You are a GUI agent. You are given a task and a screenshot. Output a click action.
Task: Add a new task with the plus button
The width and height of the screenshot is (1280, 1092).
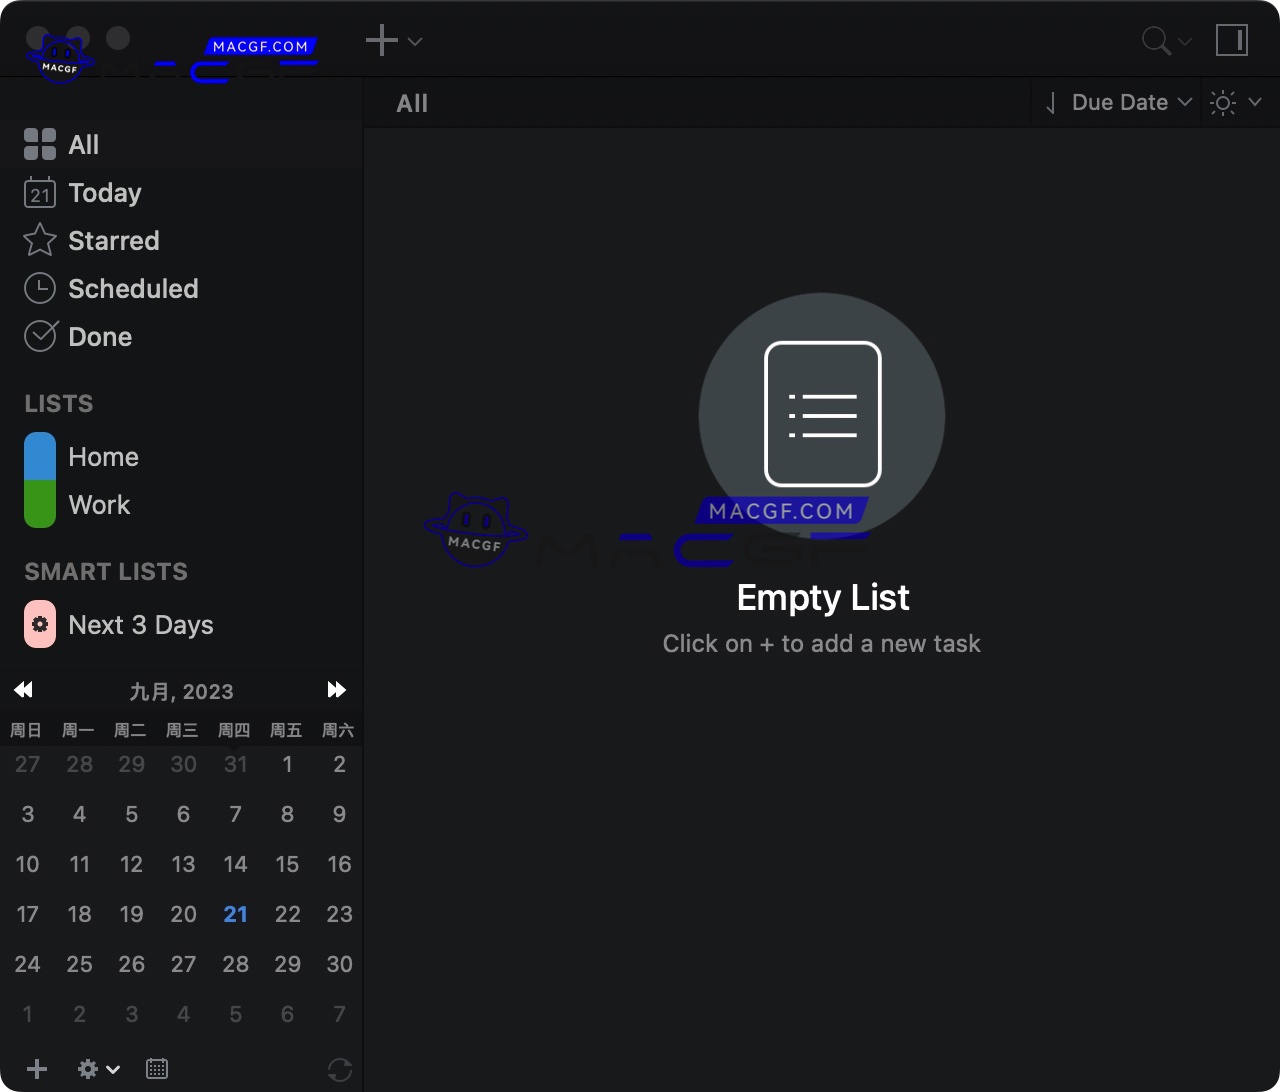click(x=380, y=40)
